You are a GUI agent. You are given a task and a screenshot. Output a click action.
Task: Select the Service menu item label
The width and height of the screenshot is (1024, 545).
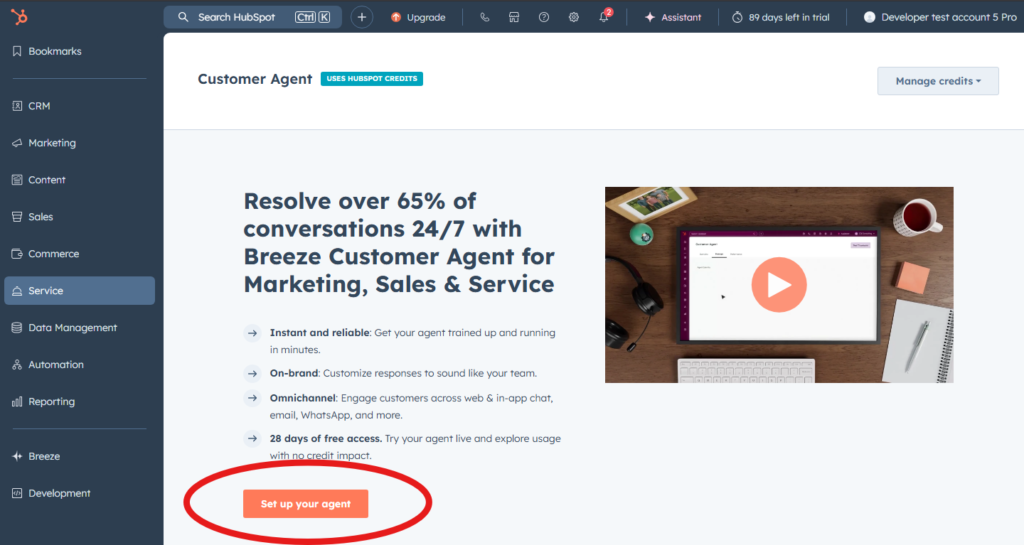tap(46, 290)
